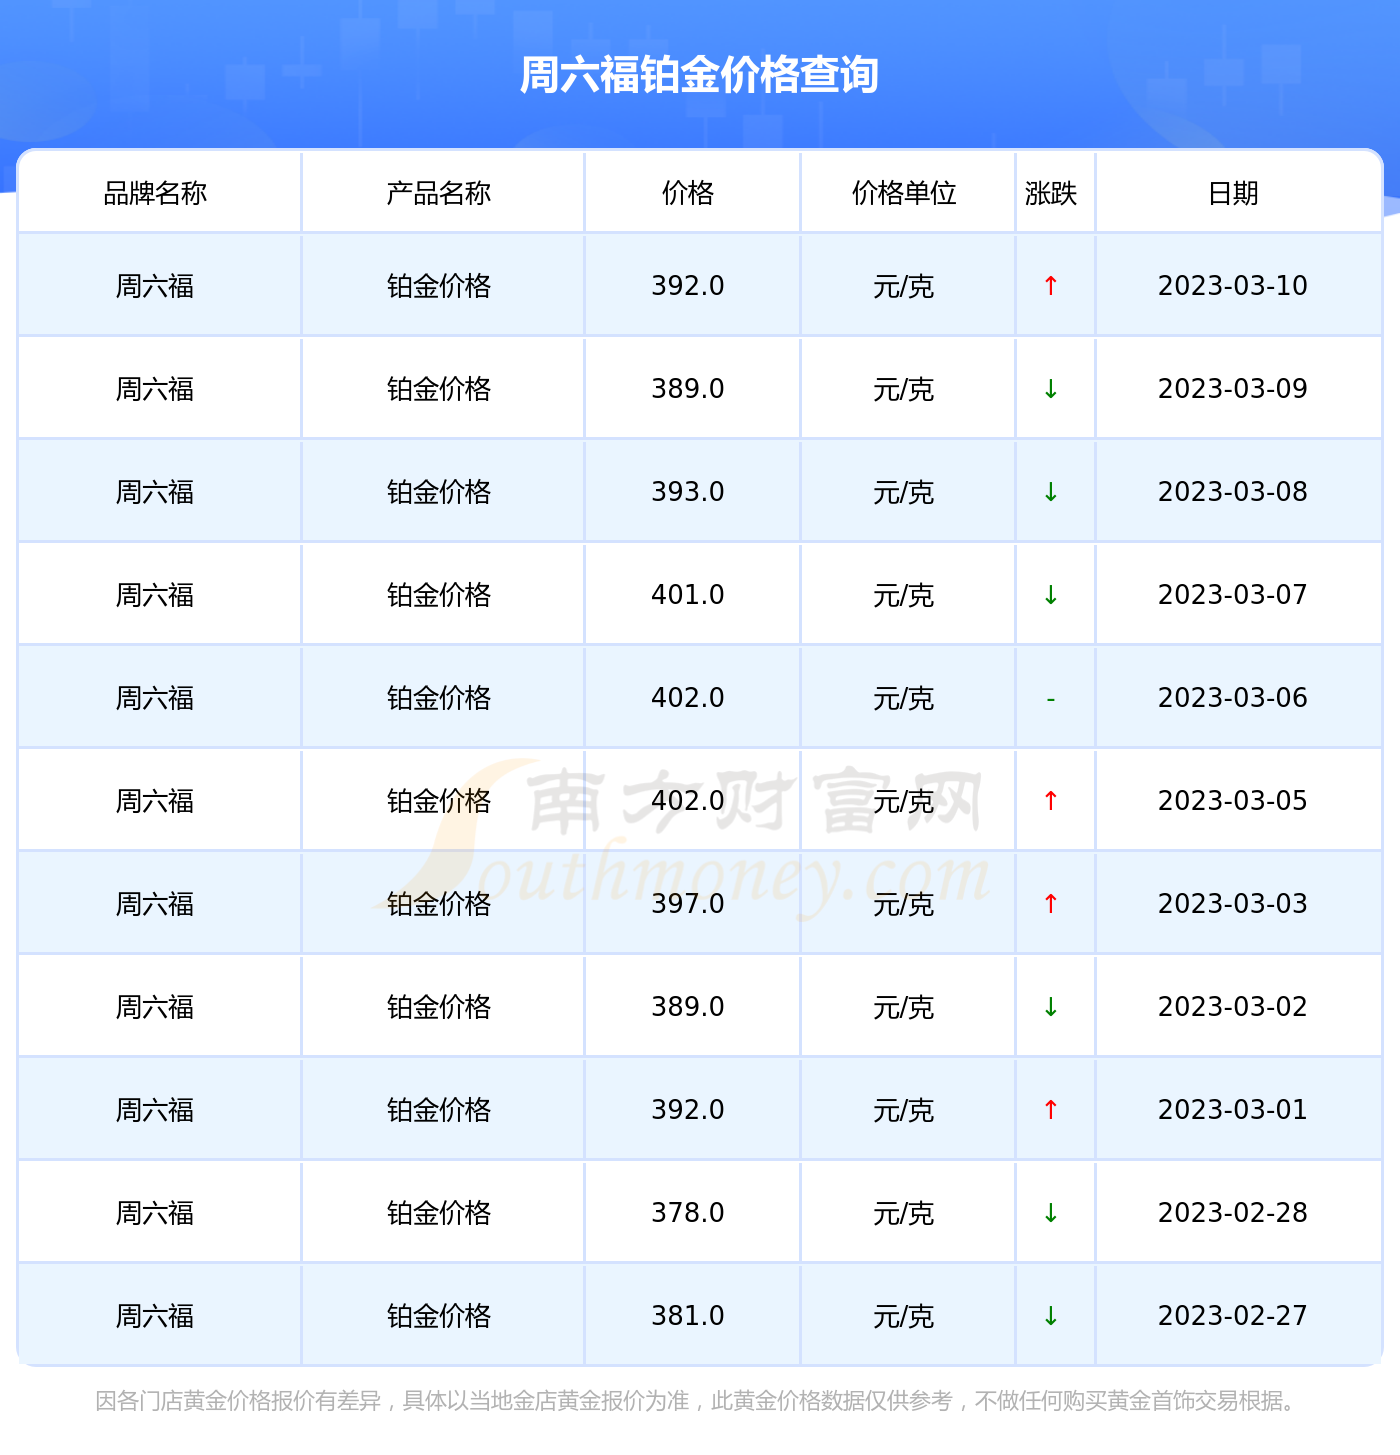Select the price 389.0 in the 2023-03-02 row
Image resolution: width=1400 pixels, height=1455 pixels.
pos(688,1007)
